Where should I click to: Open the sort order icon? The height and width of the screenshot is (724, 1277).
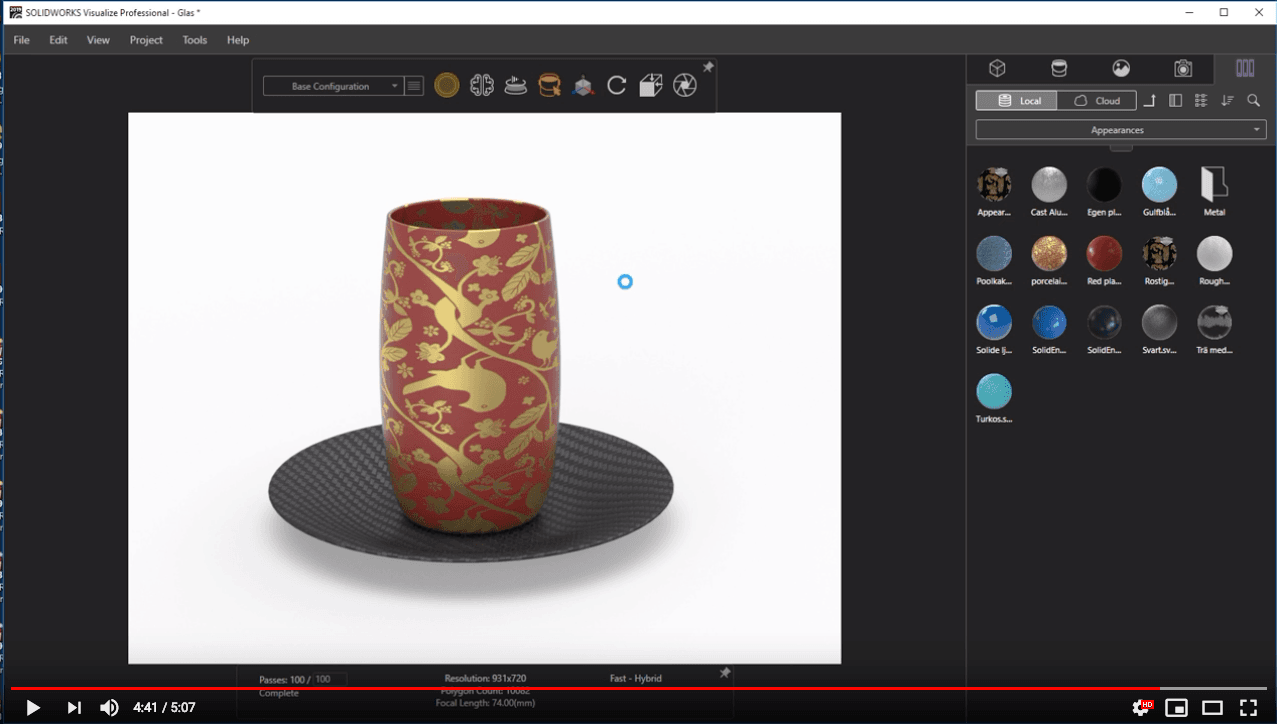[1228, 101]
